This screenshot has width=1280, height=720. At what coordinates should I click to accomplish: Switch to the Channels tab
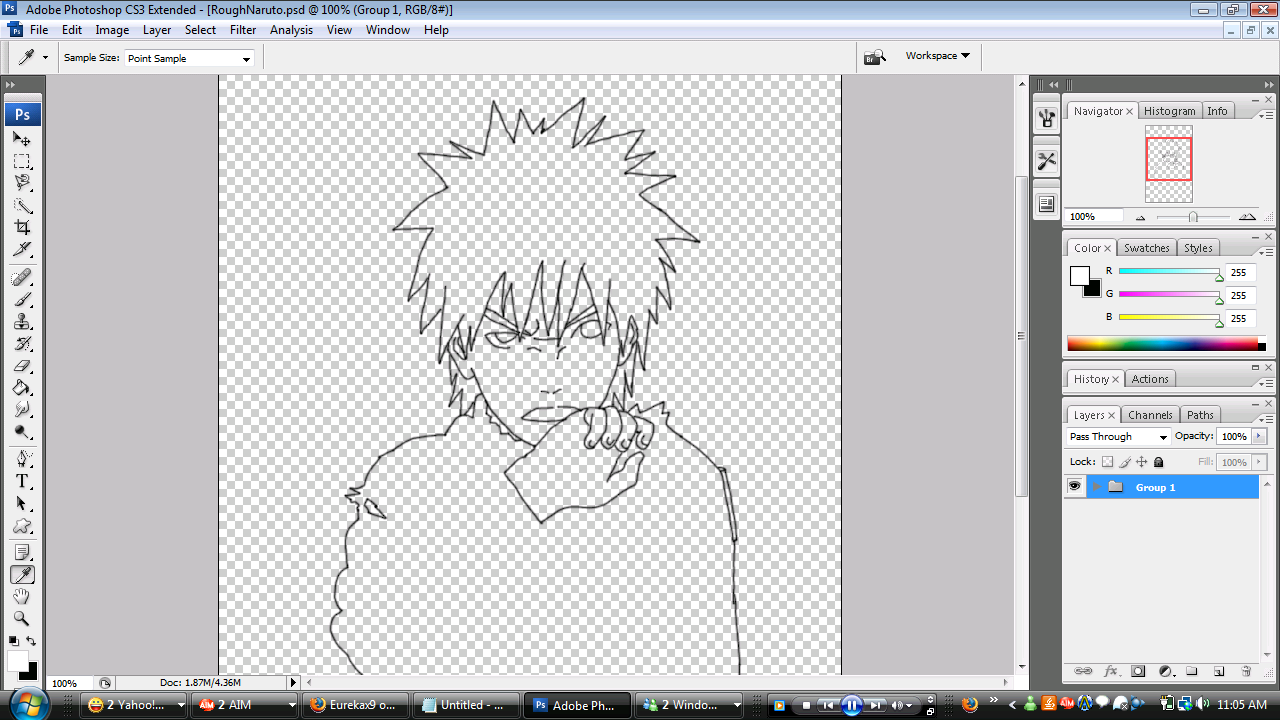pos(1150,415)
